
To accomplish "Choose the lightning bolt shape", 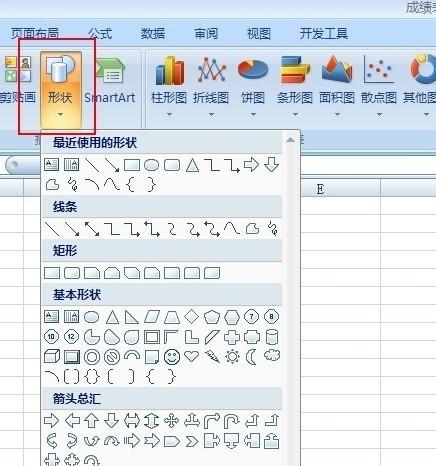I will click(x=212, y=356).
